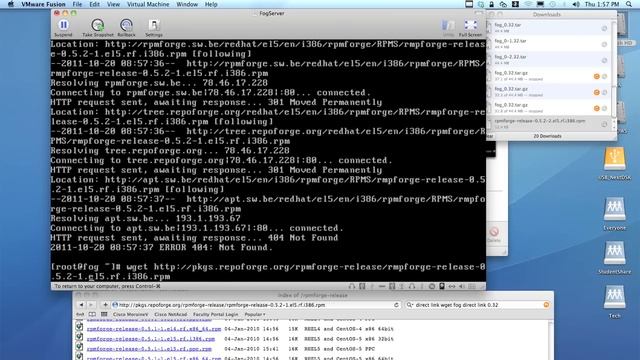This screenshot has width=640, height=360.
Task: Click the orange SnapBack icon in Safari search
Action: pyautogui.click(x=546, y=305)
